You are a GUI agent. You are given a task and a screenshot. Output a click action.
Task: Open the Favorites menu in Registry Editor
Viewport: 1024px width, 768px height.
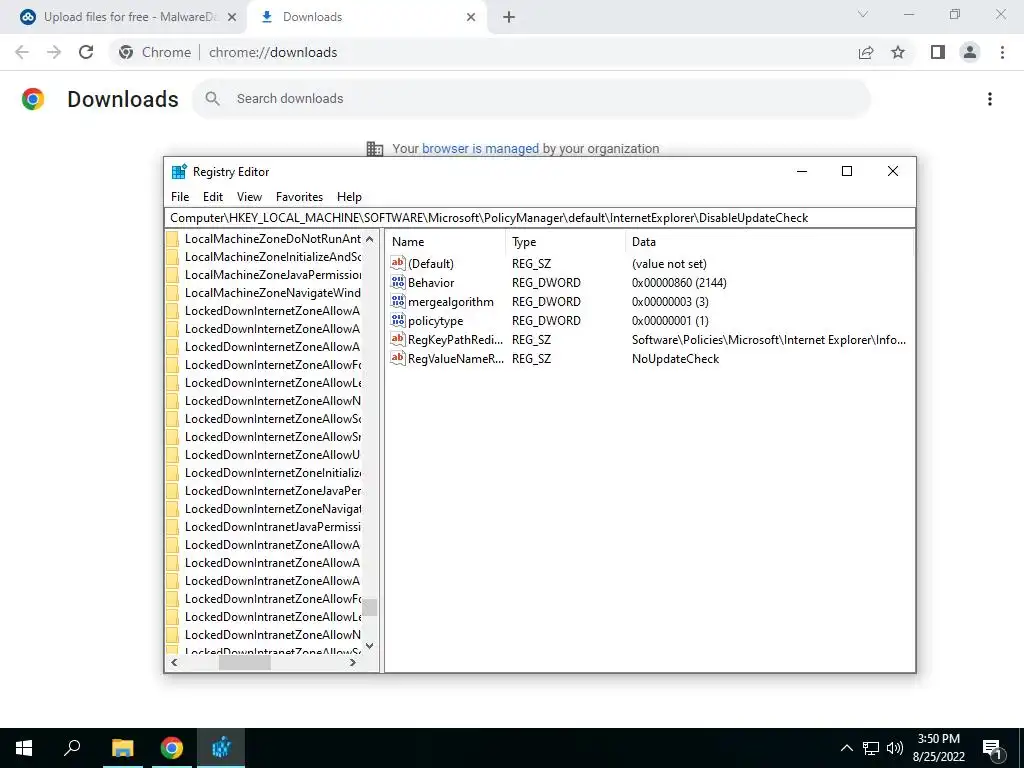(x=299, y=197)
